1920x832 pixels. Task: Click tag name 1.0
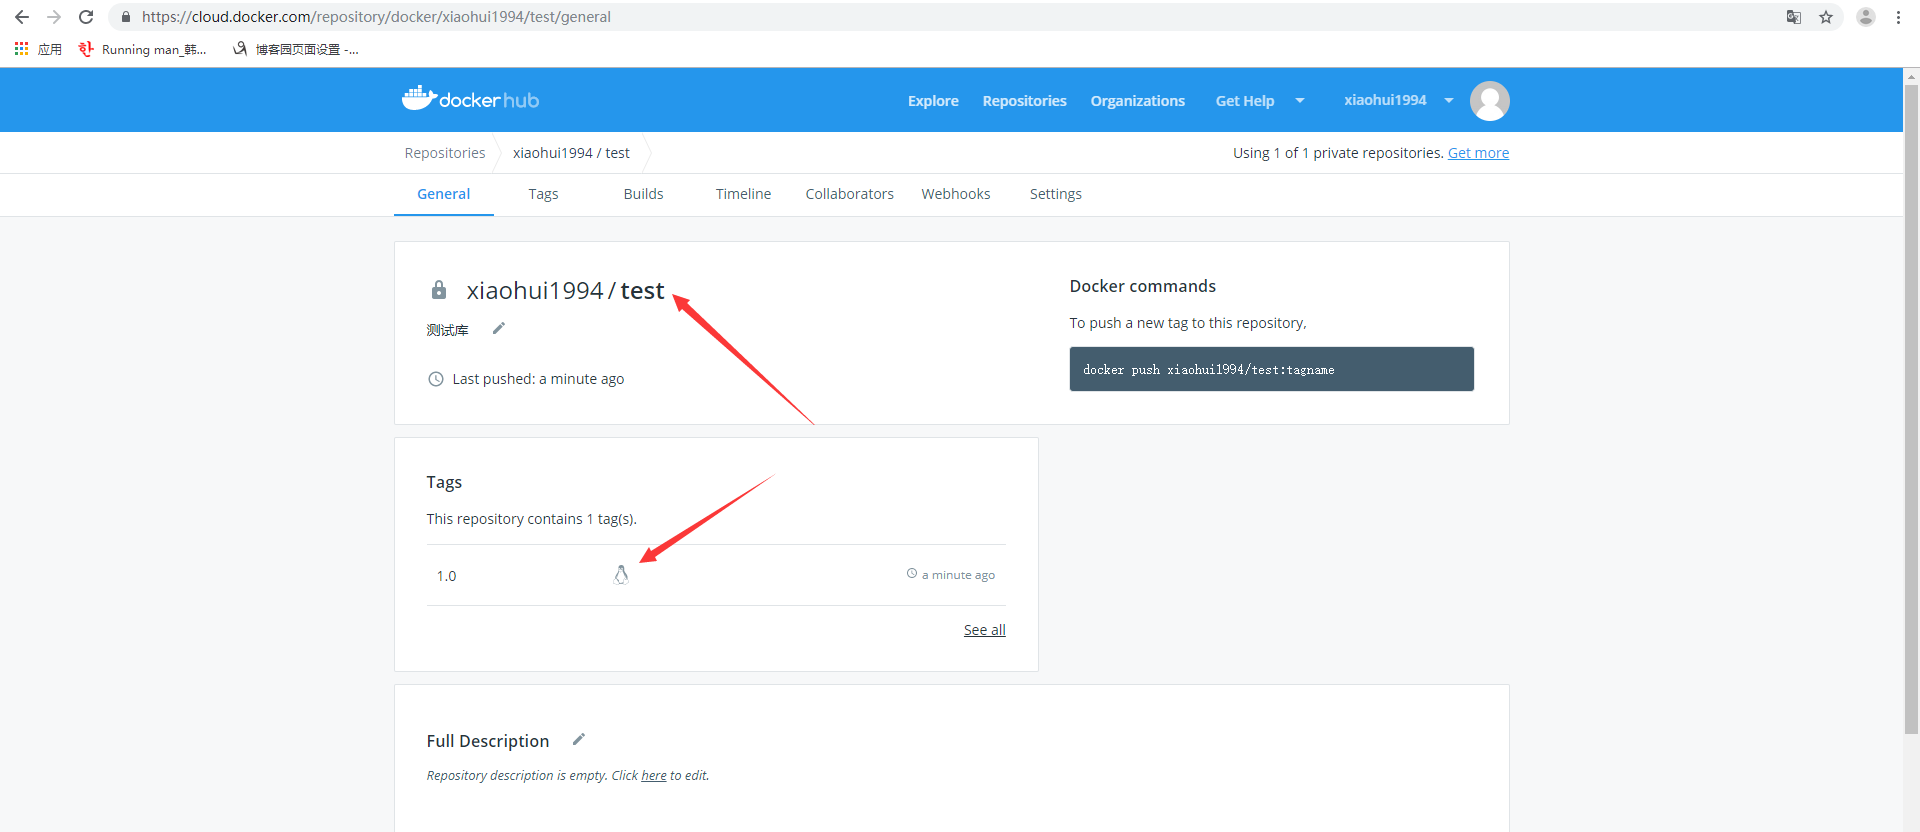(446, 576)
